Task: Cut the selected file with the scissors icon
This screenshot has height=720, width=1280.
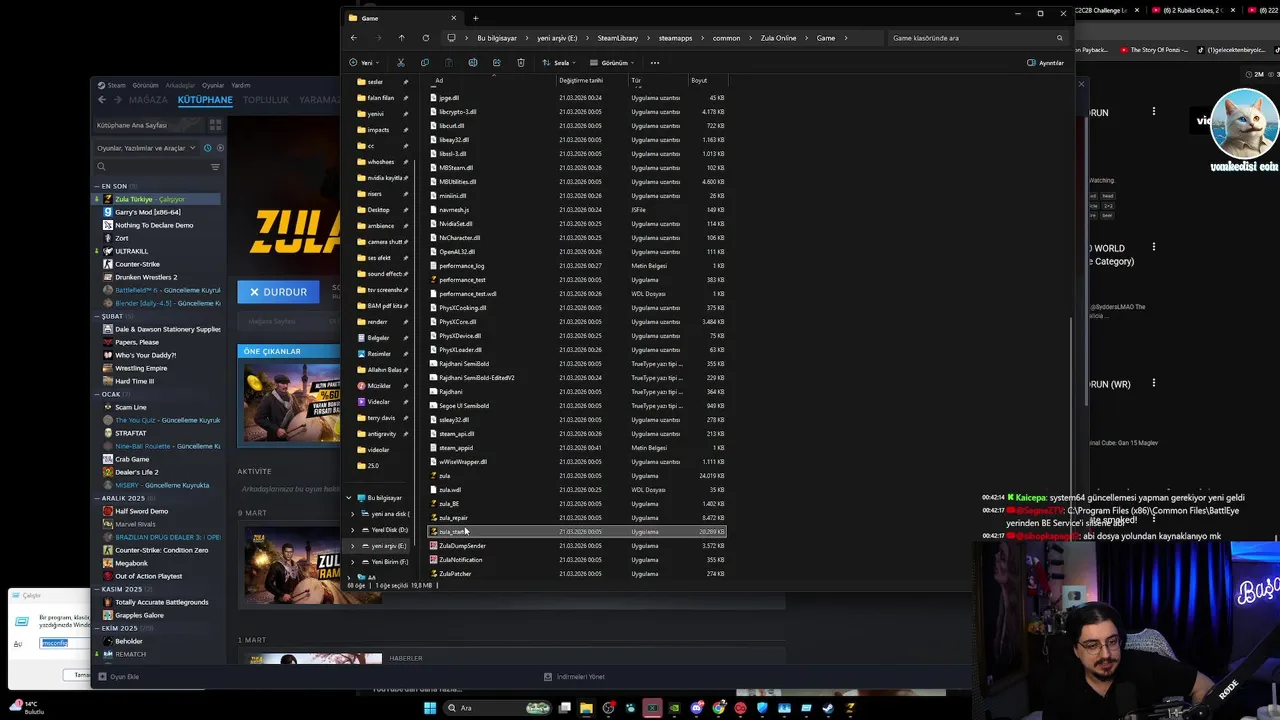Action: tap(401, 63)
